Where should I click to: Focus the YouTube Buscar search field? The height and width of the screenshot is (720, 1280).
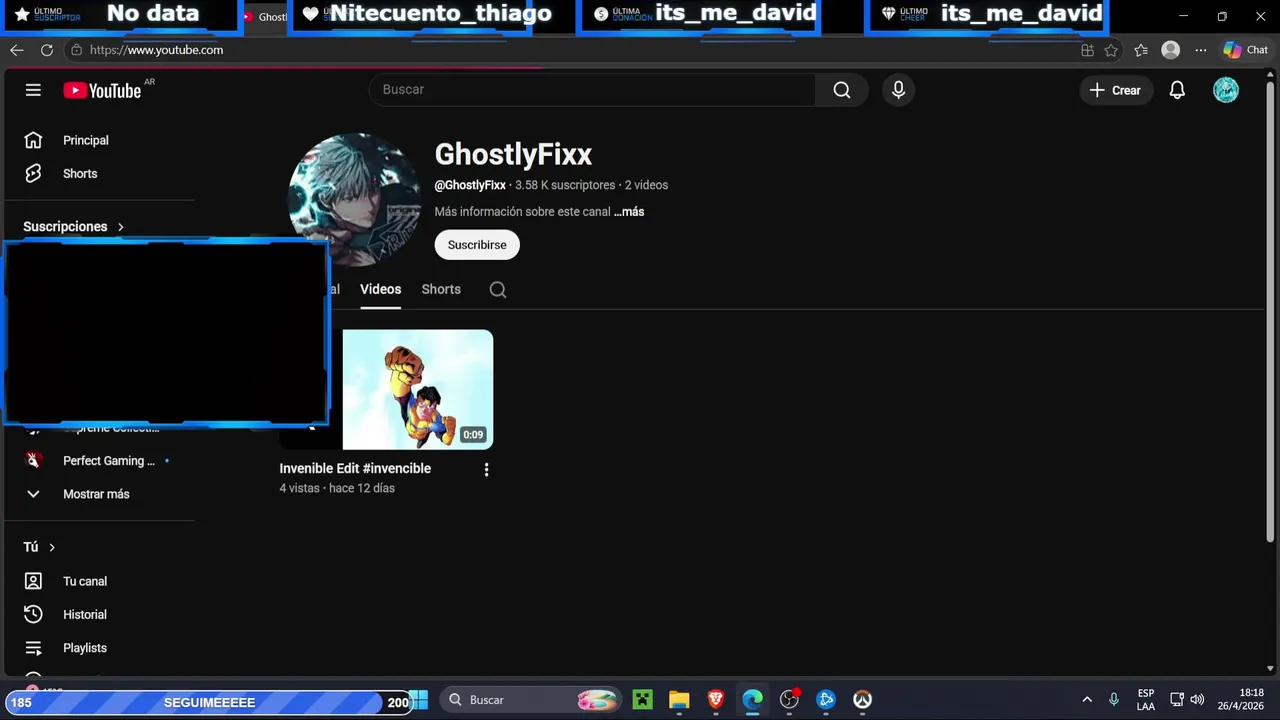pyautogui.click(x=593, y=90)
